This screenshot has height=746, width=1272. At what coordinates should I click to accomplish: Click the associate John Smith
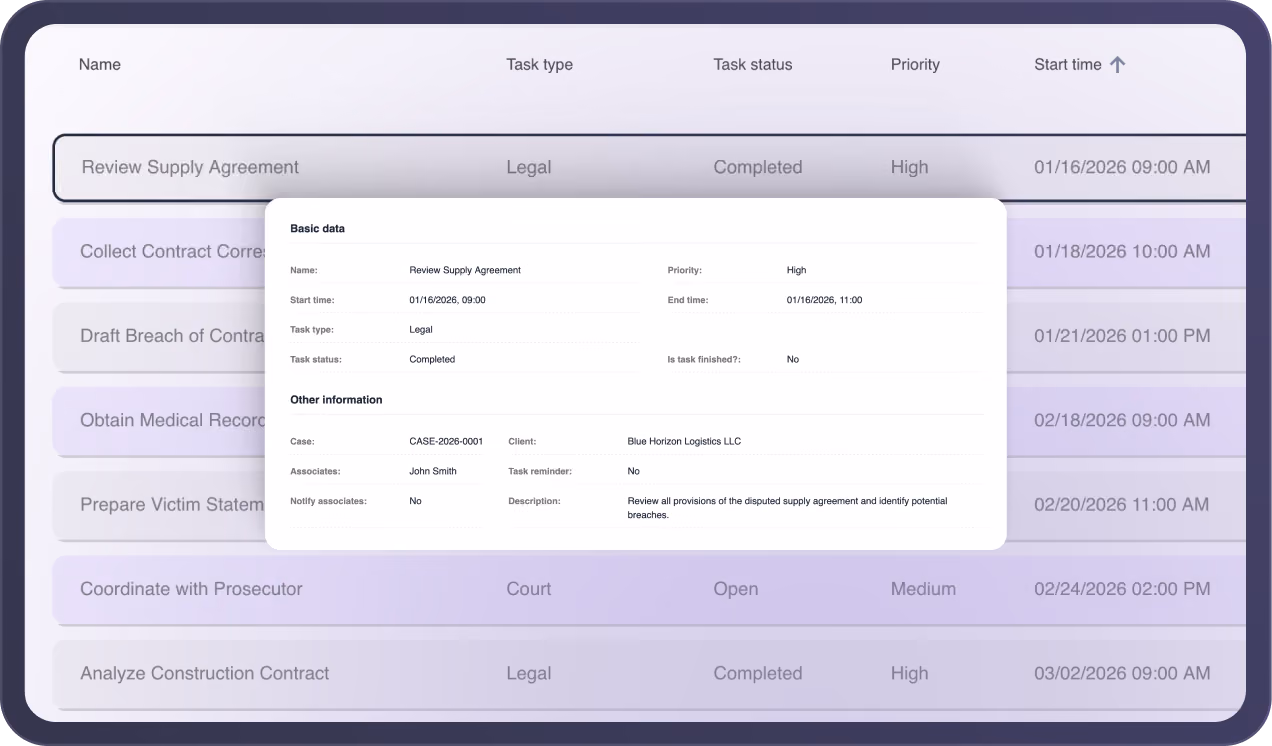[433, 471]
